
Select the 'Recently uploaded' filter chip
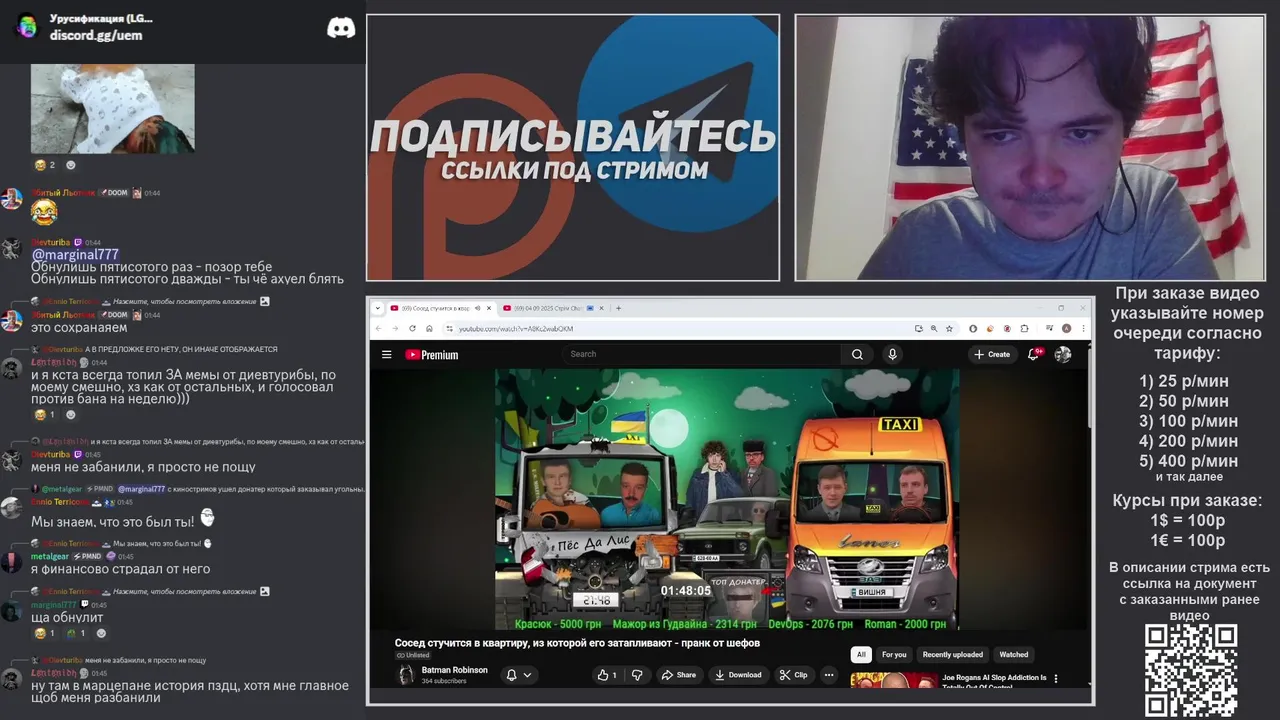click(952, 655)
